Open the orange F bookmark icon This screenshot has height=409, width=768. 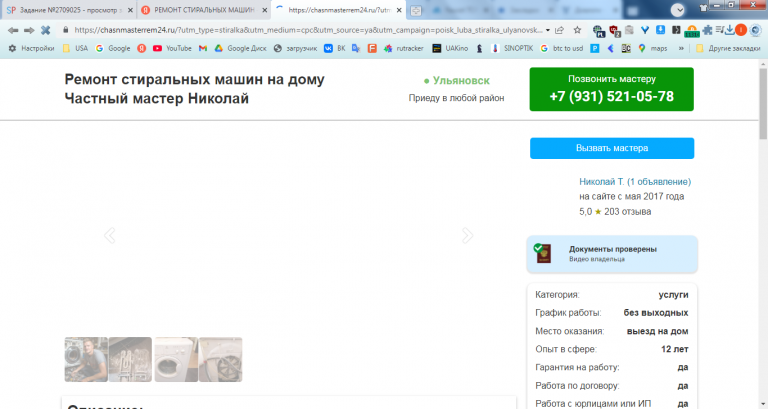[x=372, y=48]
